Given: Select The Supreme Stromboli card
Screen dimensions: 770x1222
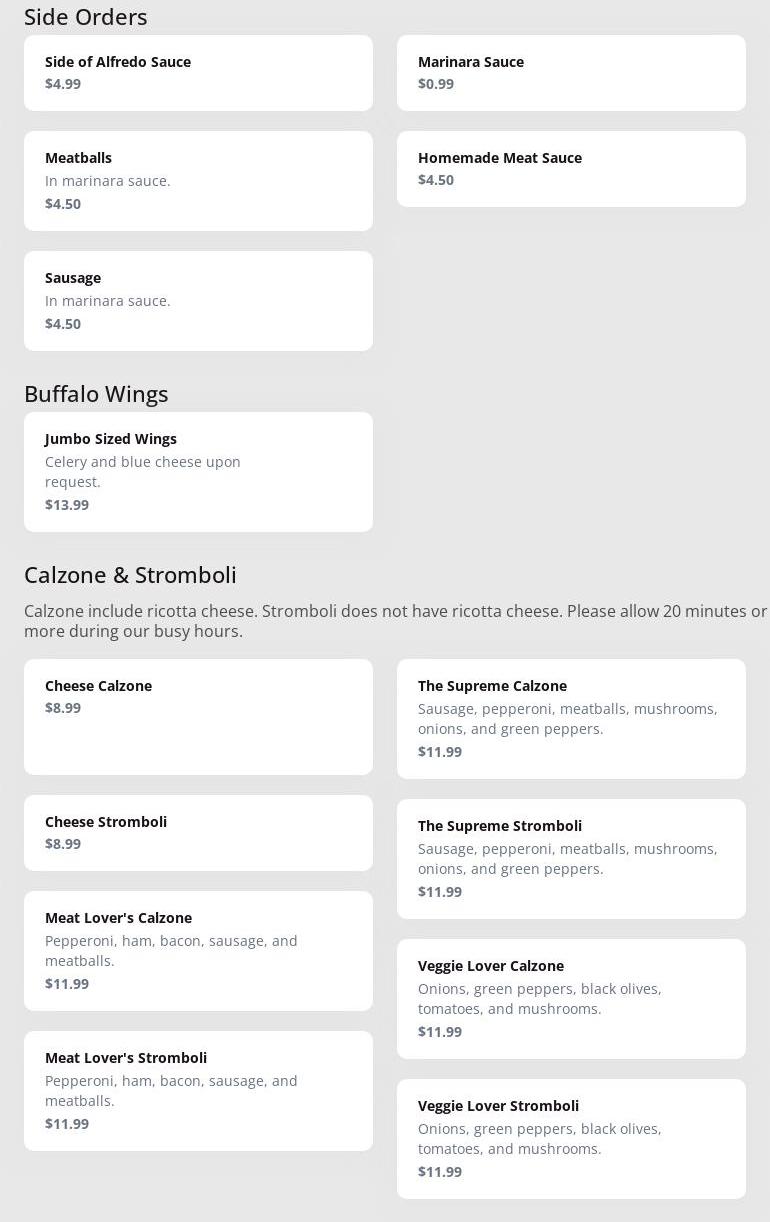Looking at the screenshot, I should pyautogui.click(x=571, y=859).
